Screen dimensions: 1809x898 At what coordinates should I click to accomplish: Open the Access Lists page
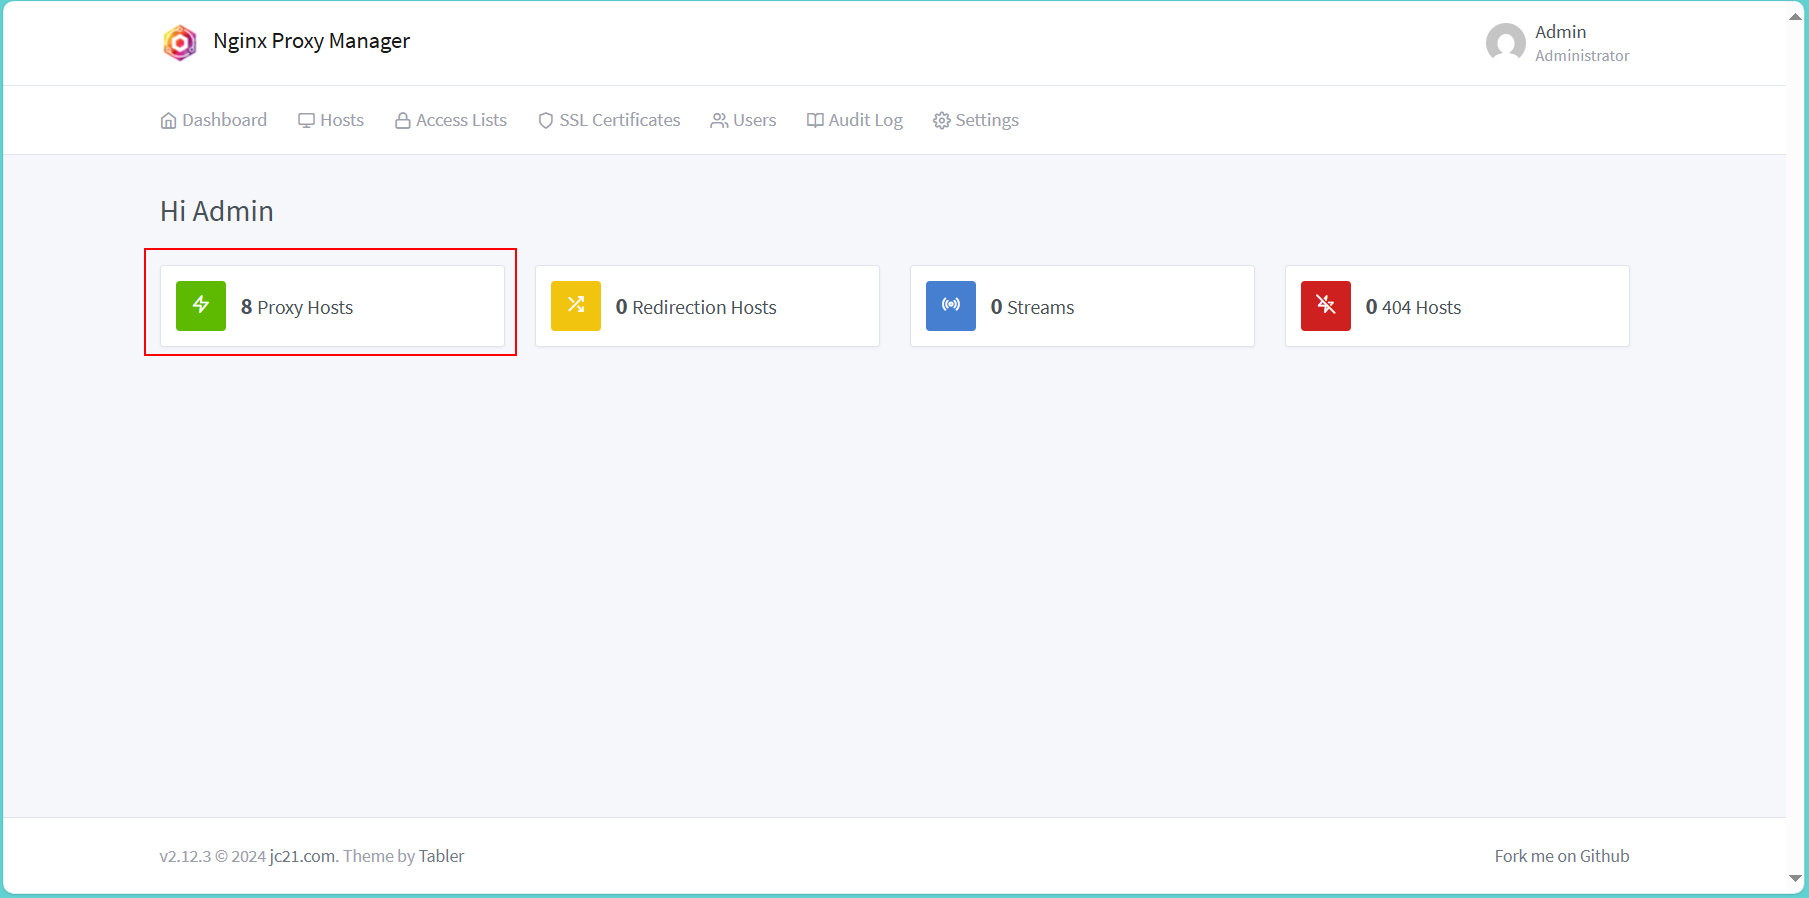(x=451, y=120)
